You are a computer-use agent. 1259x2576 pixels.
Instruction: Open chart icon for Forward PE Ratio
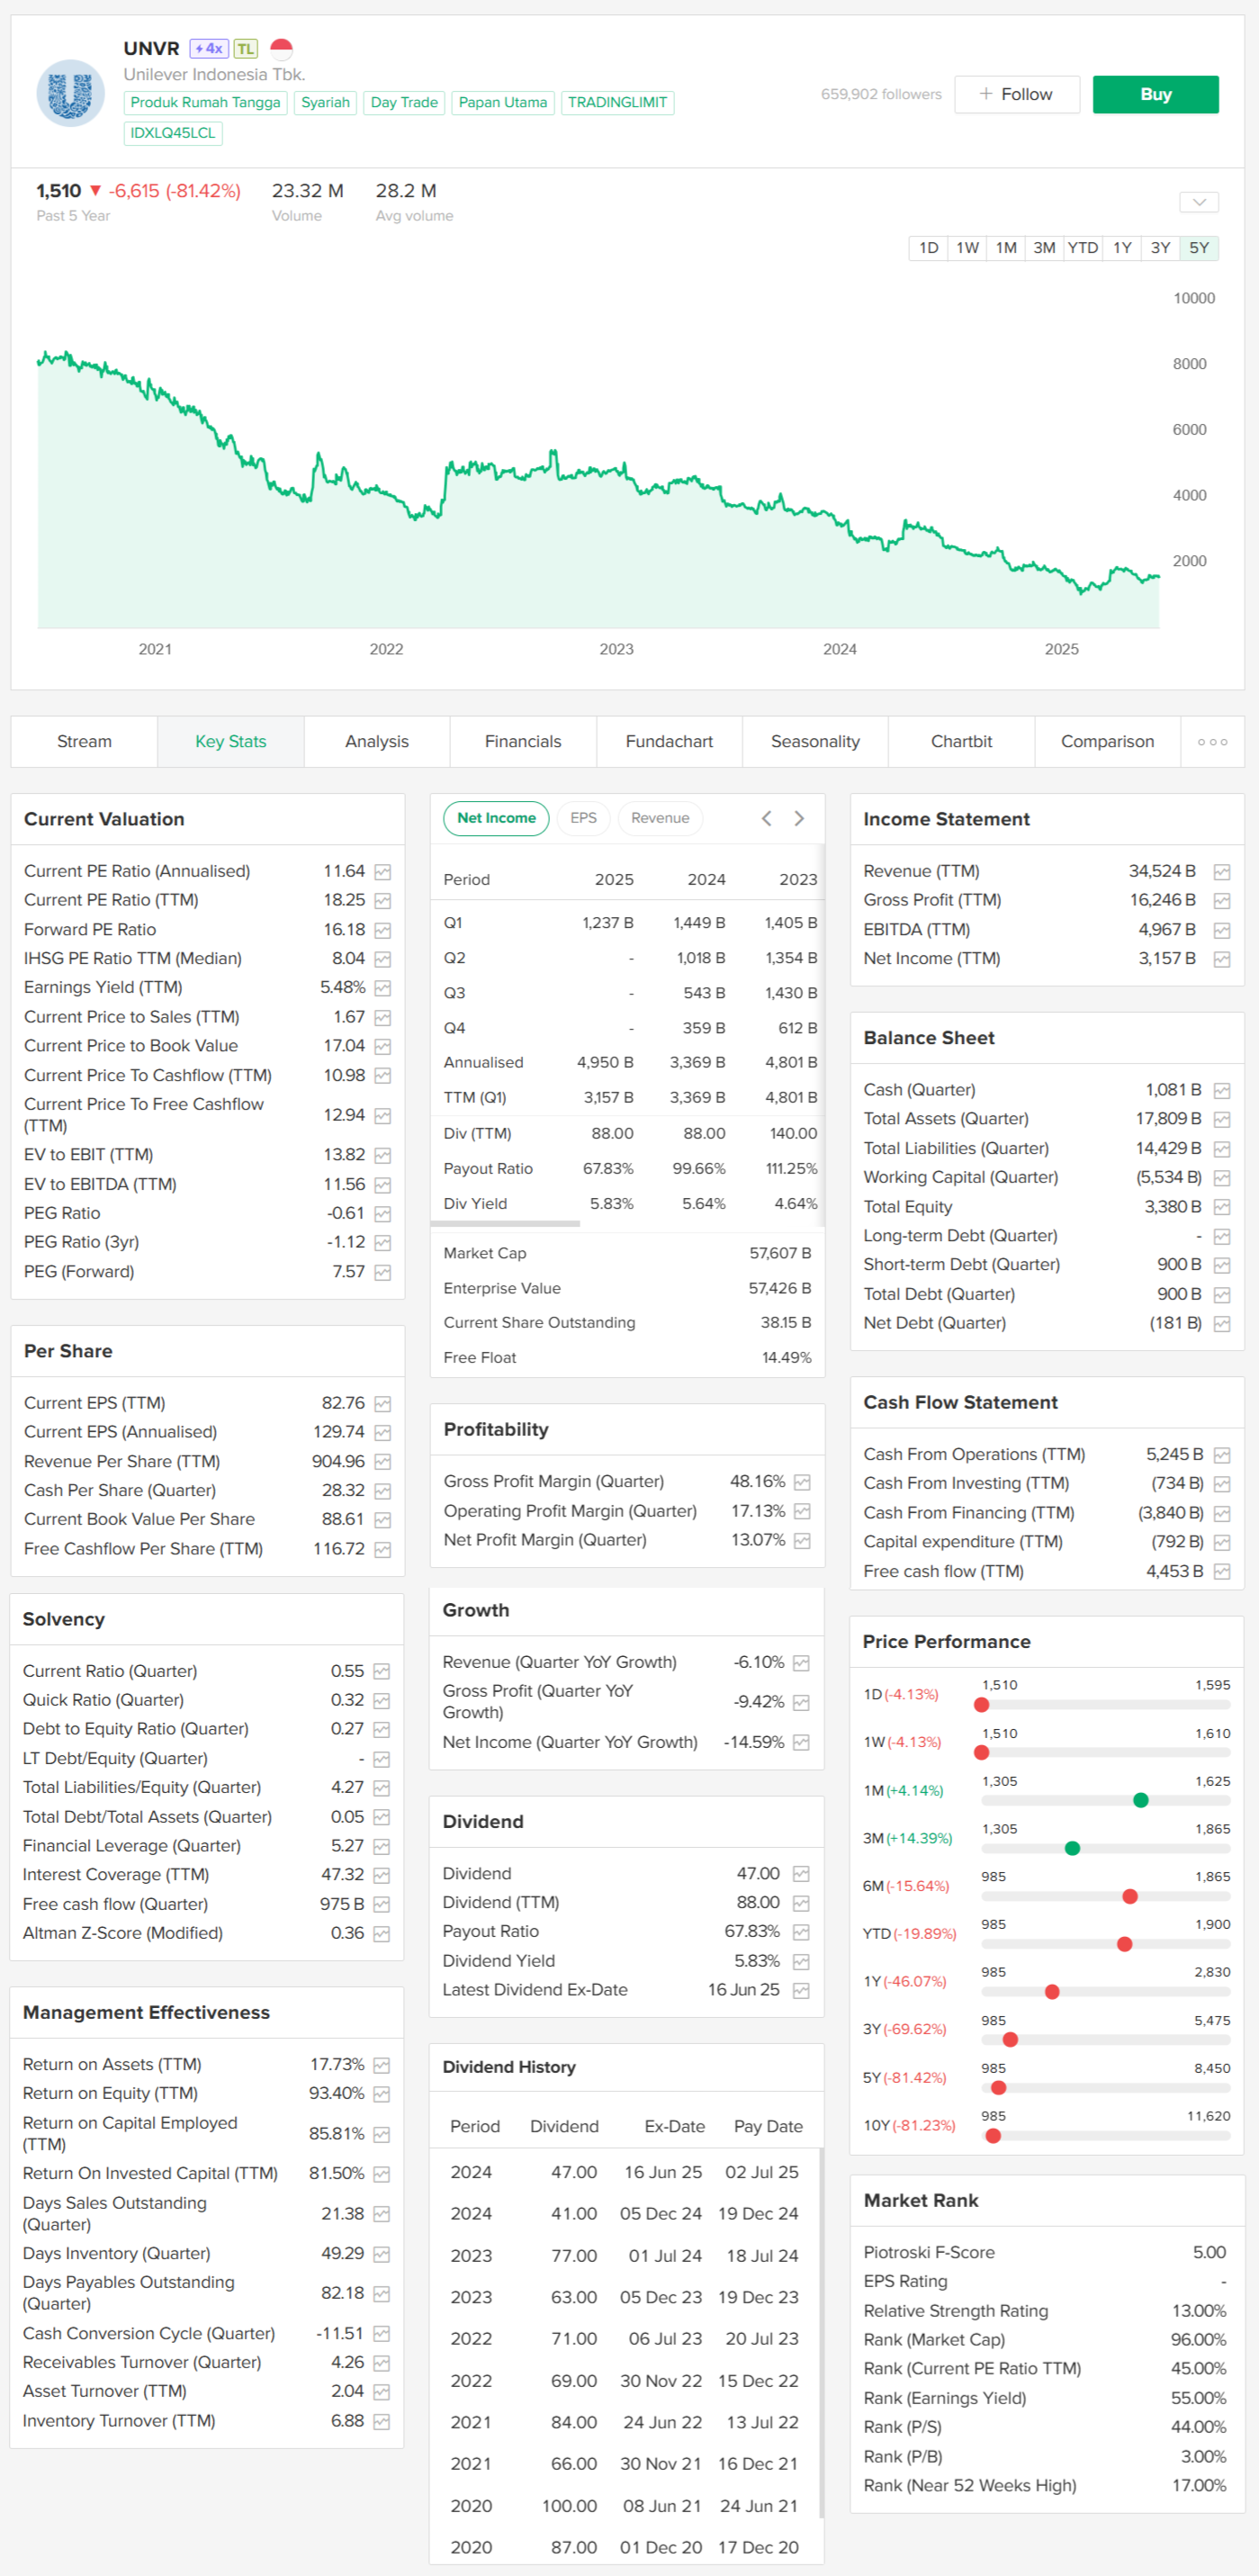[x=382, y=930]
